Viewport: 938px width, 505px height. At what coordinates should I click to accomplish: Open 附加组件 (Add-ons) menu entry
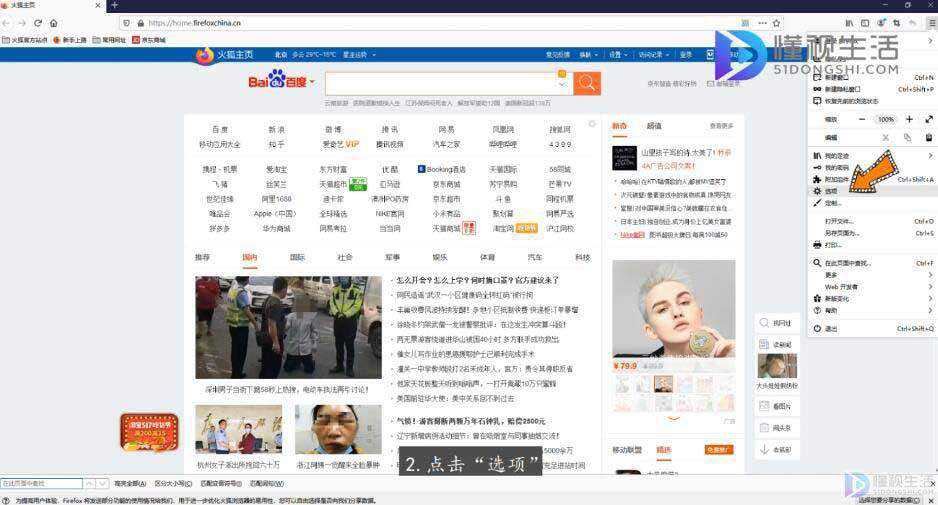872,179
